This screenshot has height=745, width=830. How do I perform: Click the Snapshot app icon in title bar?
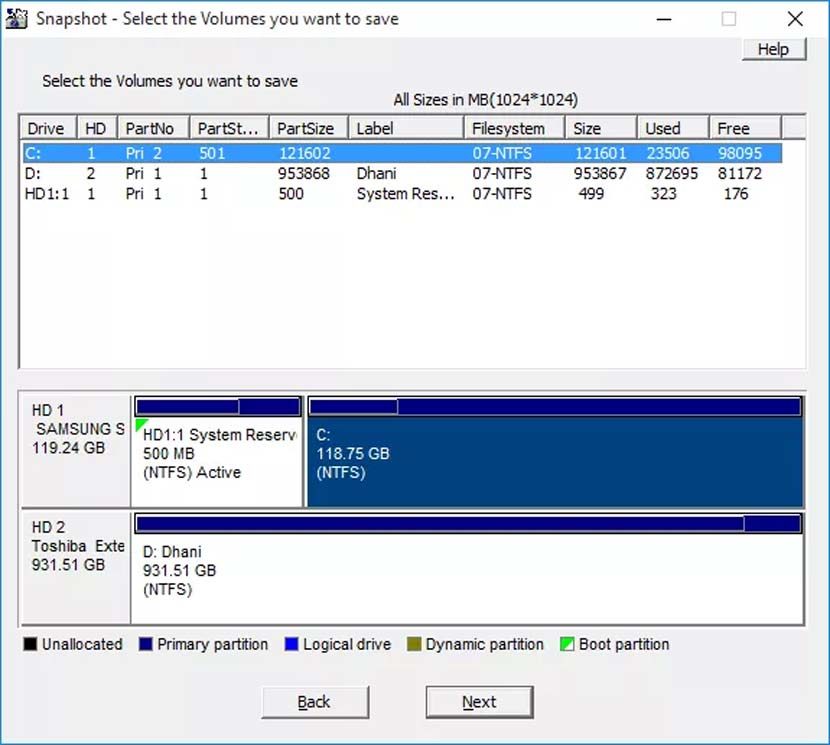click(16, 19)
